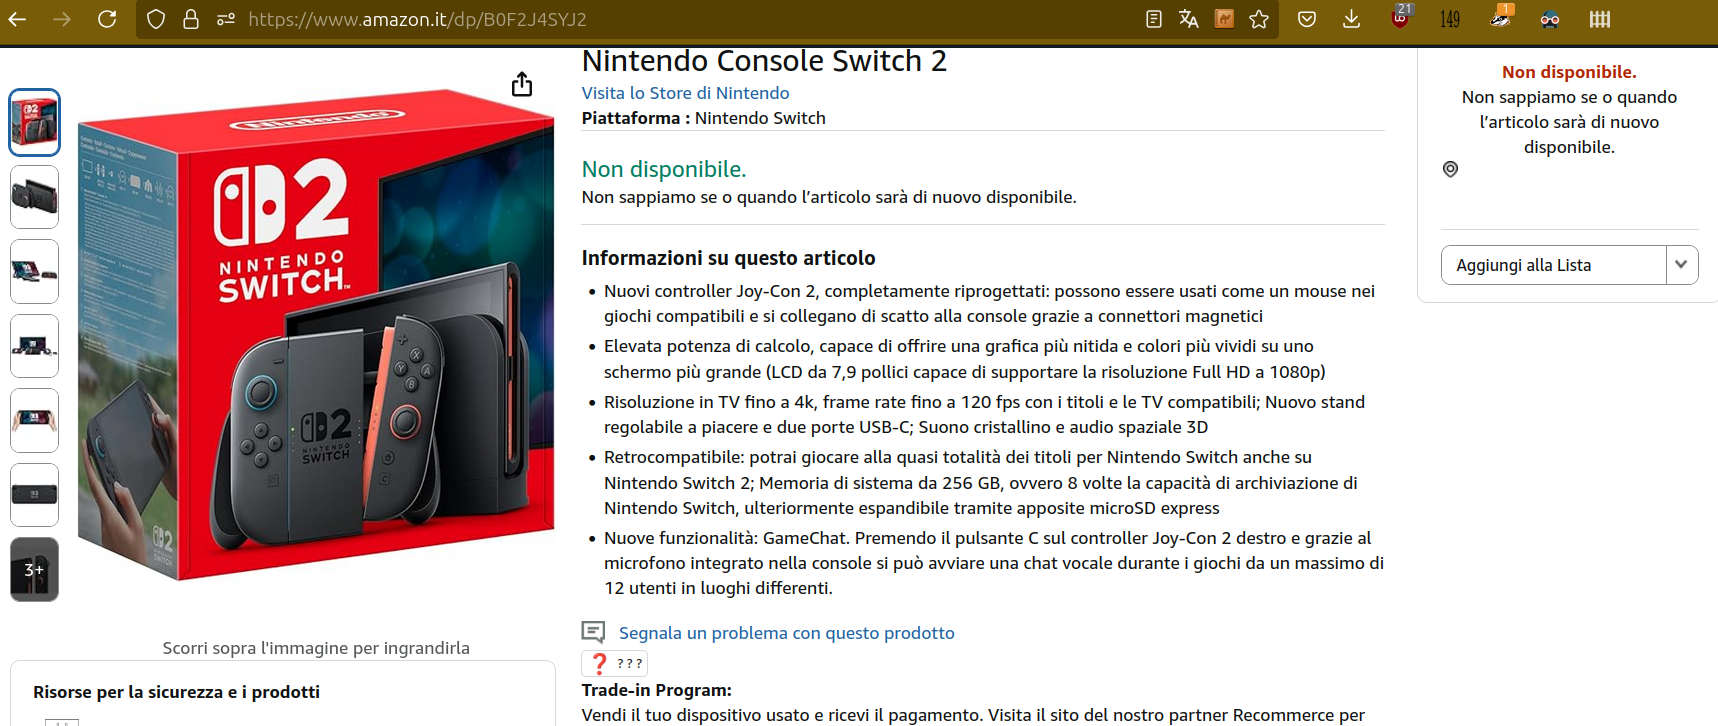Open the uBlock Origin extension
Viewport: 1718px width, 726px height.
1401,17
